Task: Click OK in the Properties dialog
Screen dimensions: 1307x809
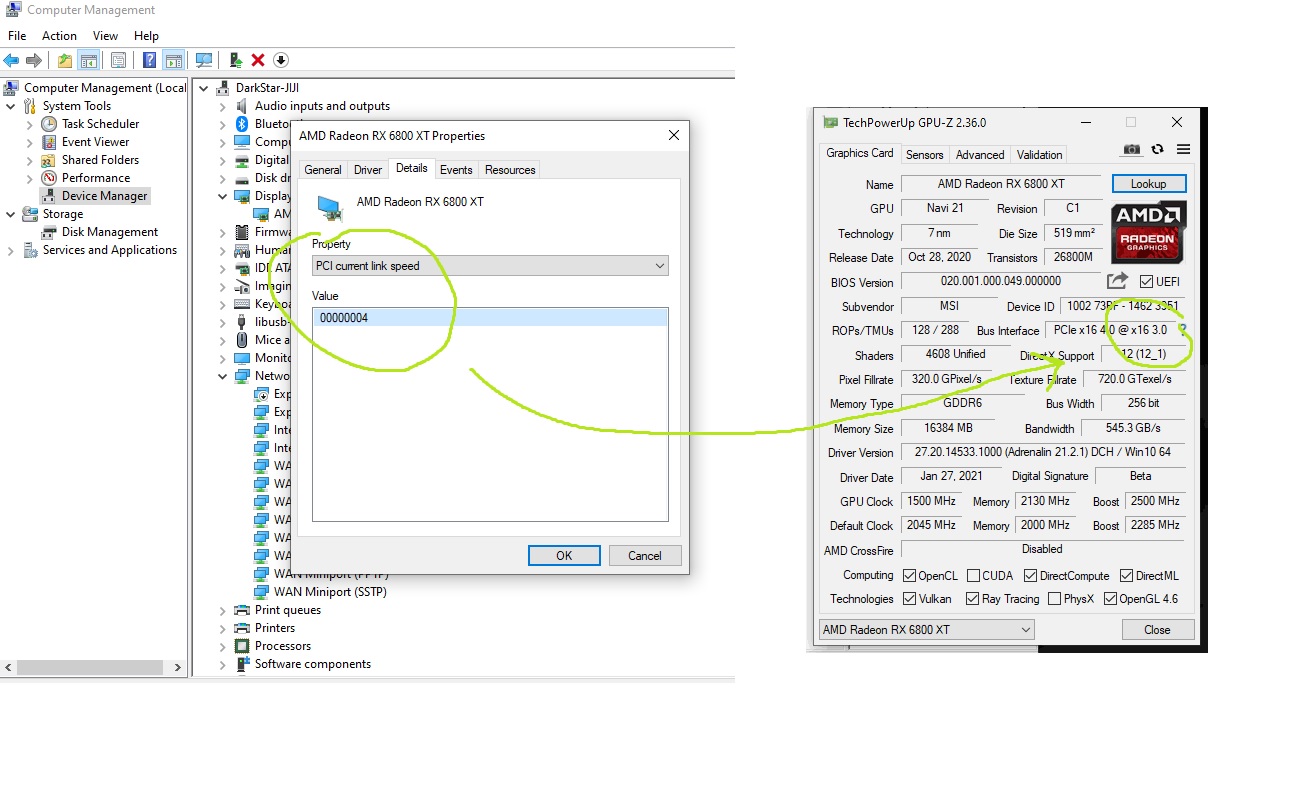Action: coord(564,556)
